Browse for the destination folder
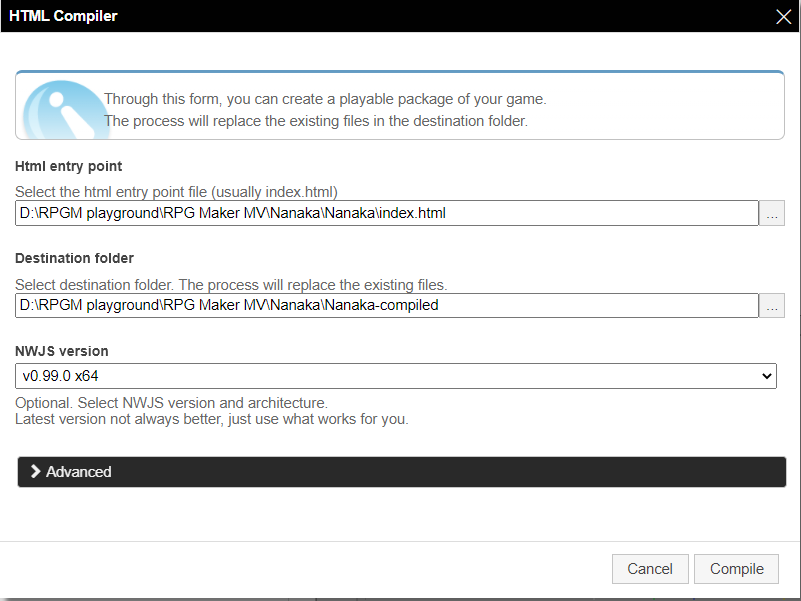801x601 pixels. click(x=772, y=305)
